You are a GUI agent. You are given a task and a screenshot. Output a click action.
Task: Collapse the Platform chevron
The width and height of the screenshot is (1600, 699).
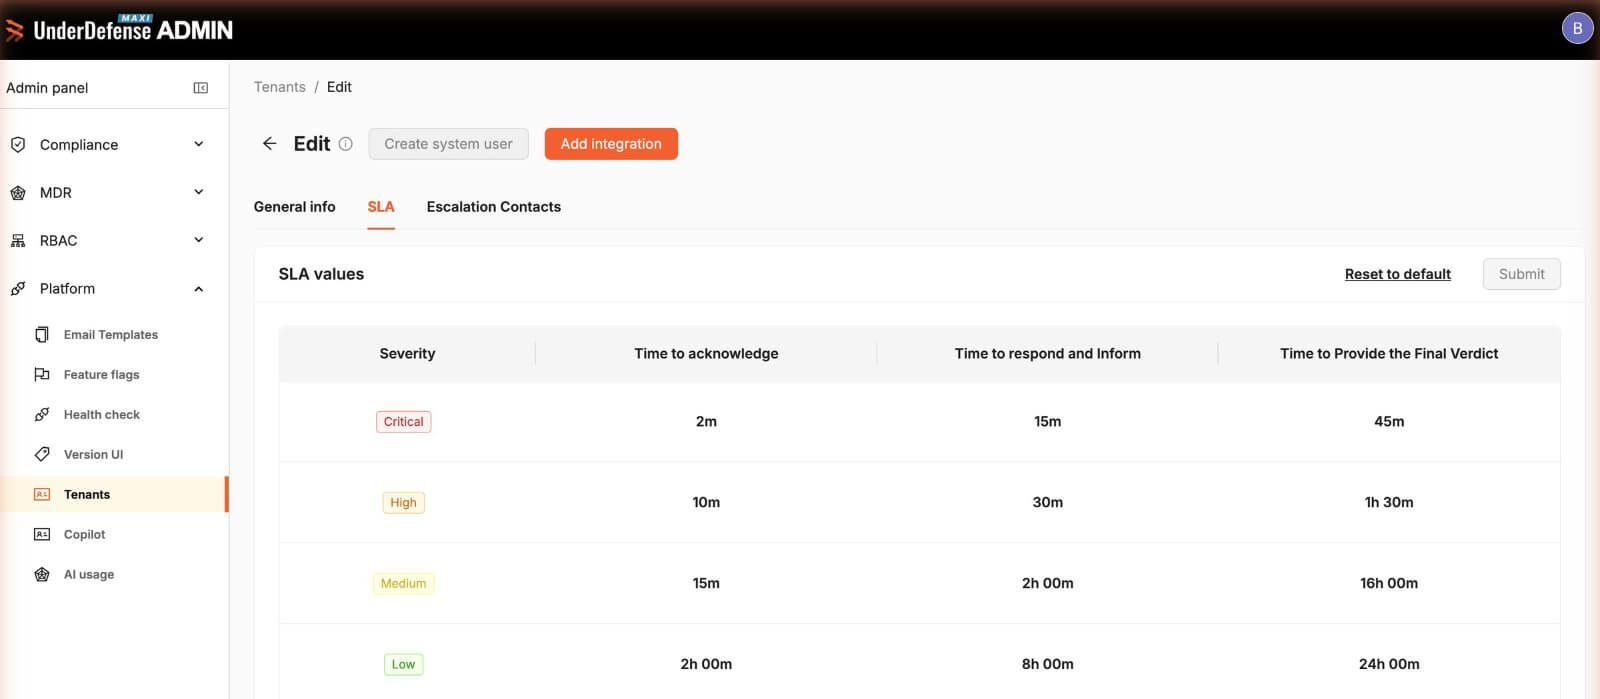199,289
